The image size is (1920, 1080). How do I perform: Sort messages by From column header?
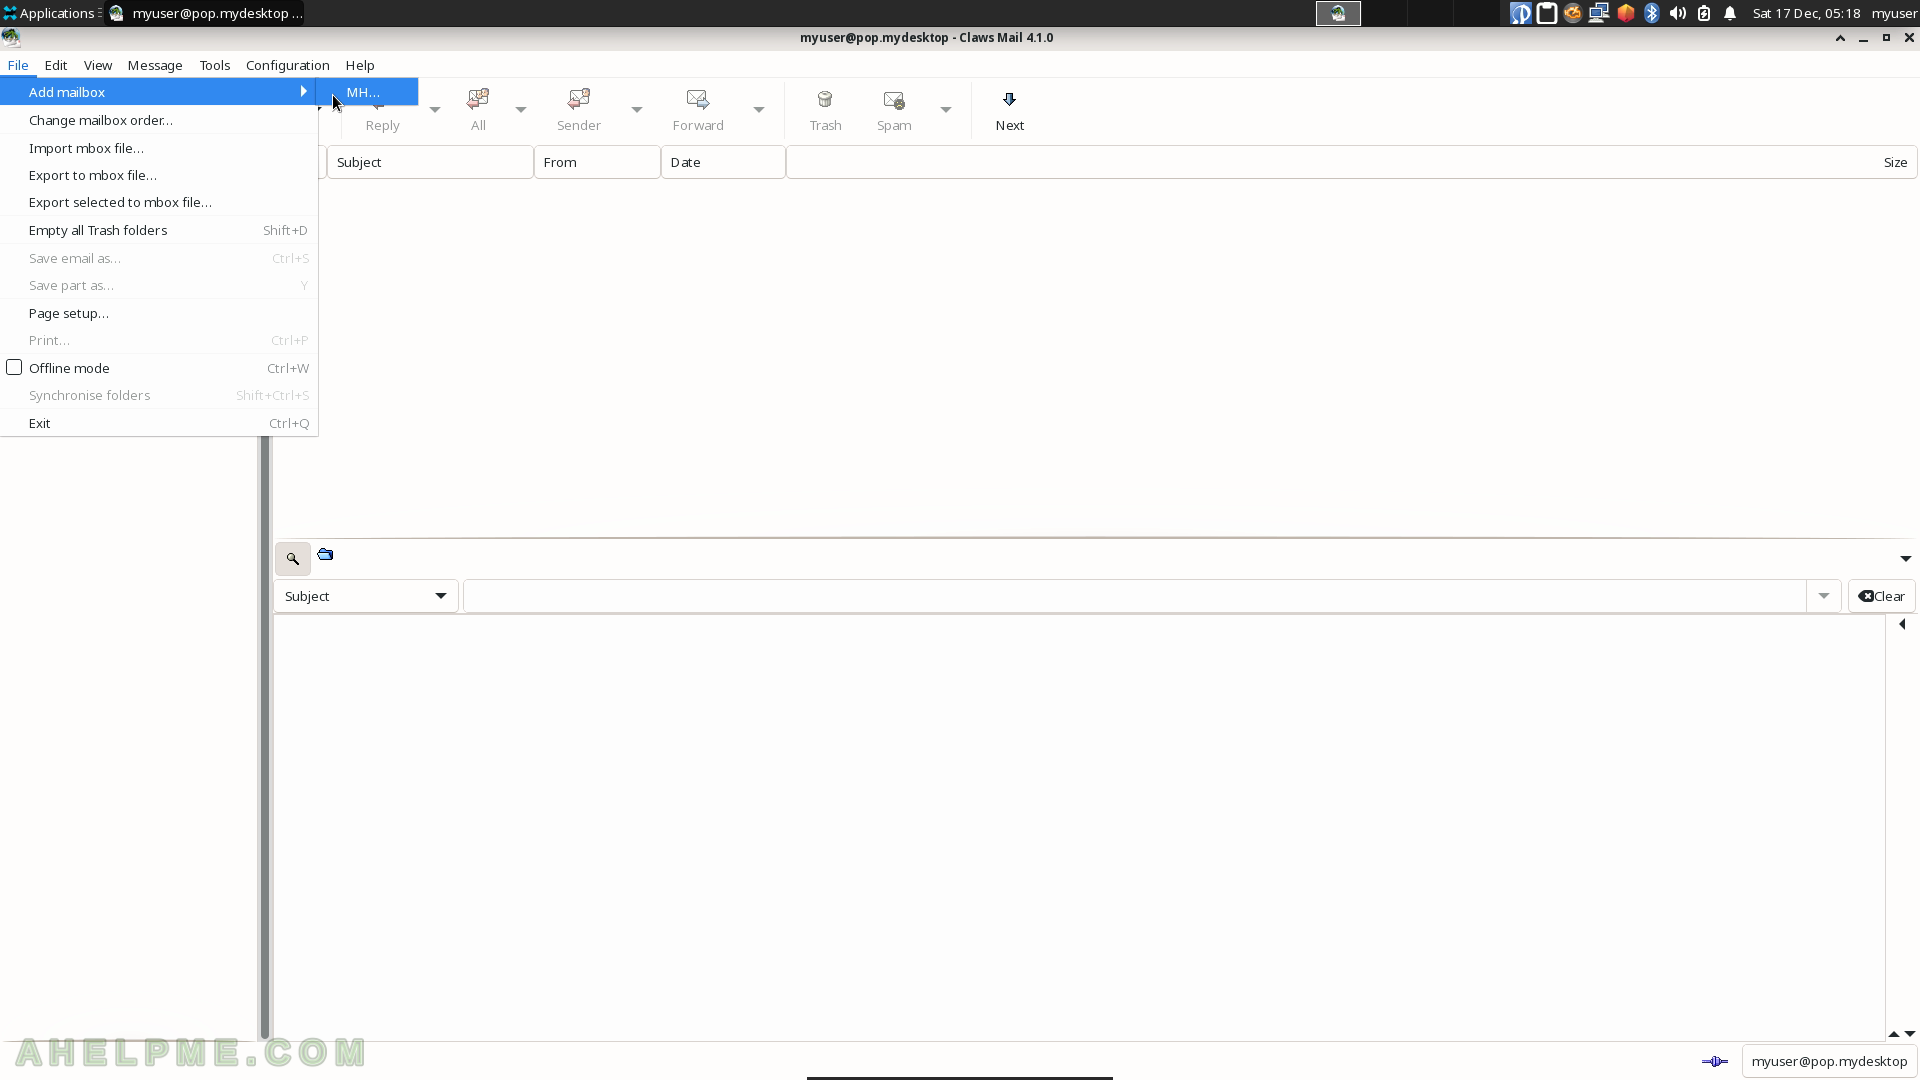click(597, 162)
